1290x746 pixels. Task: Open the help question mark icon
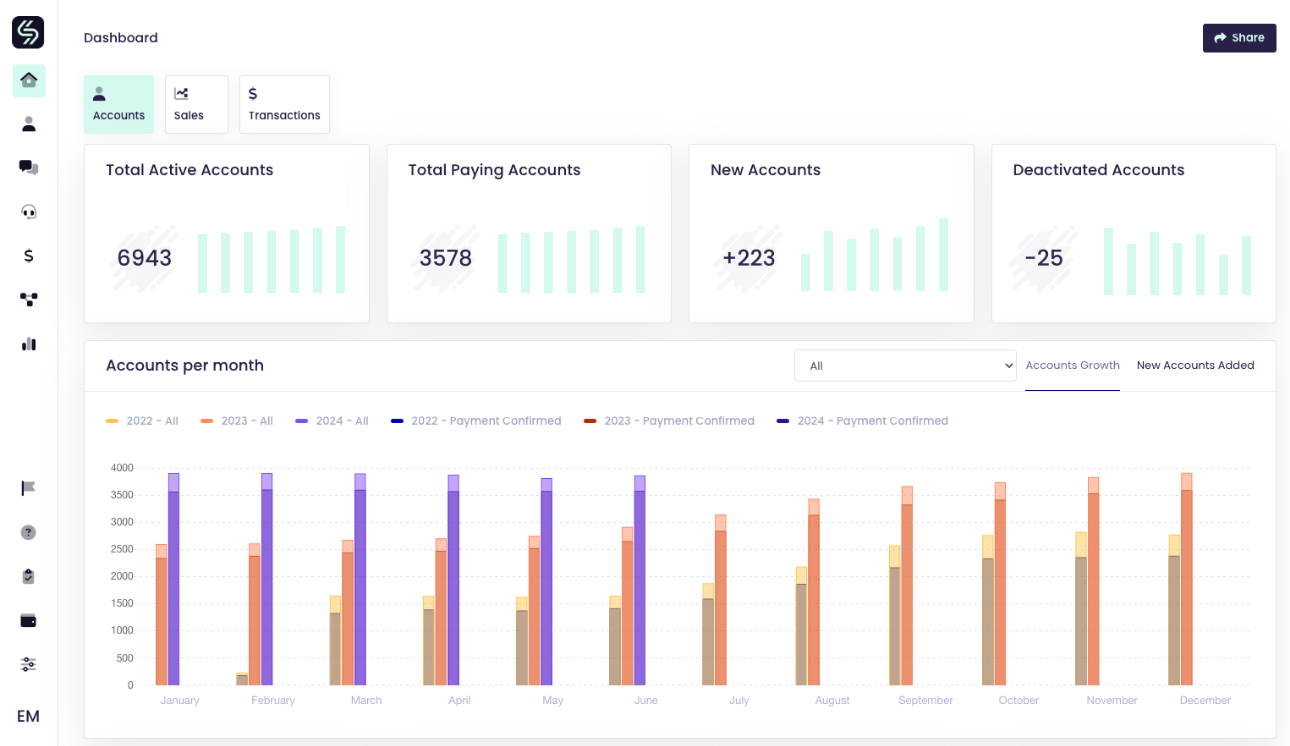(x=29, y=532)
